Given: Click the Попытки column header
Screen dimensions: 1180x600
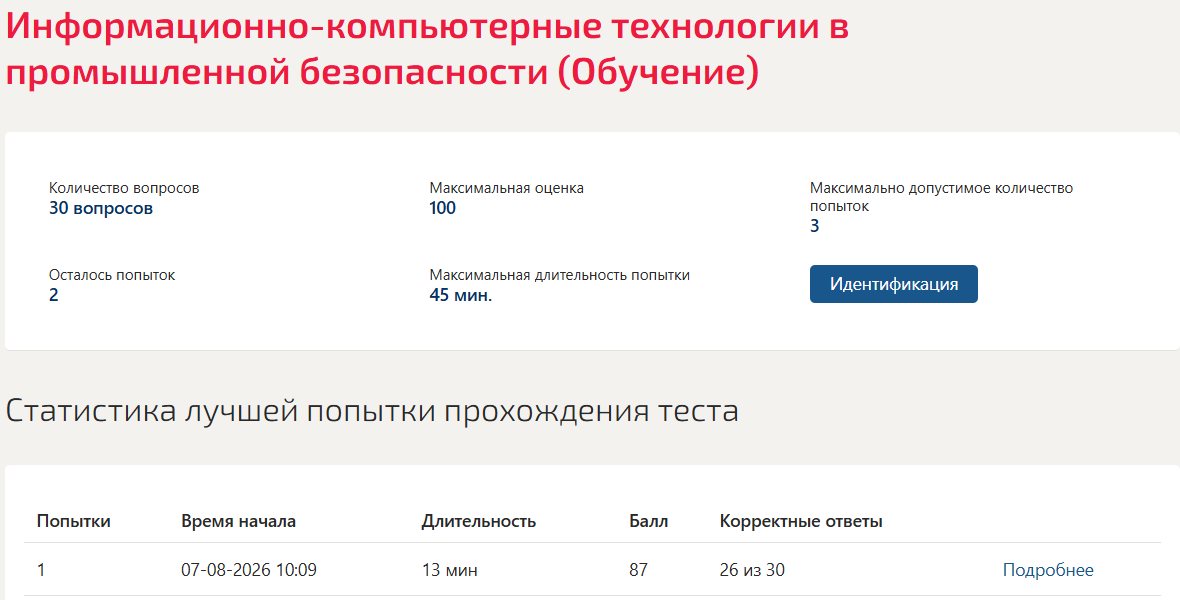Looking at the screenshot, I should [x=74, y=521].
